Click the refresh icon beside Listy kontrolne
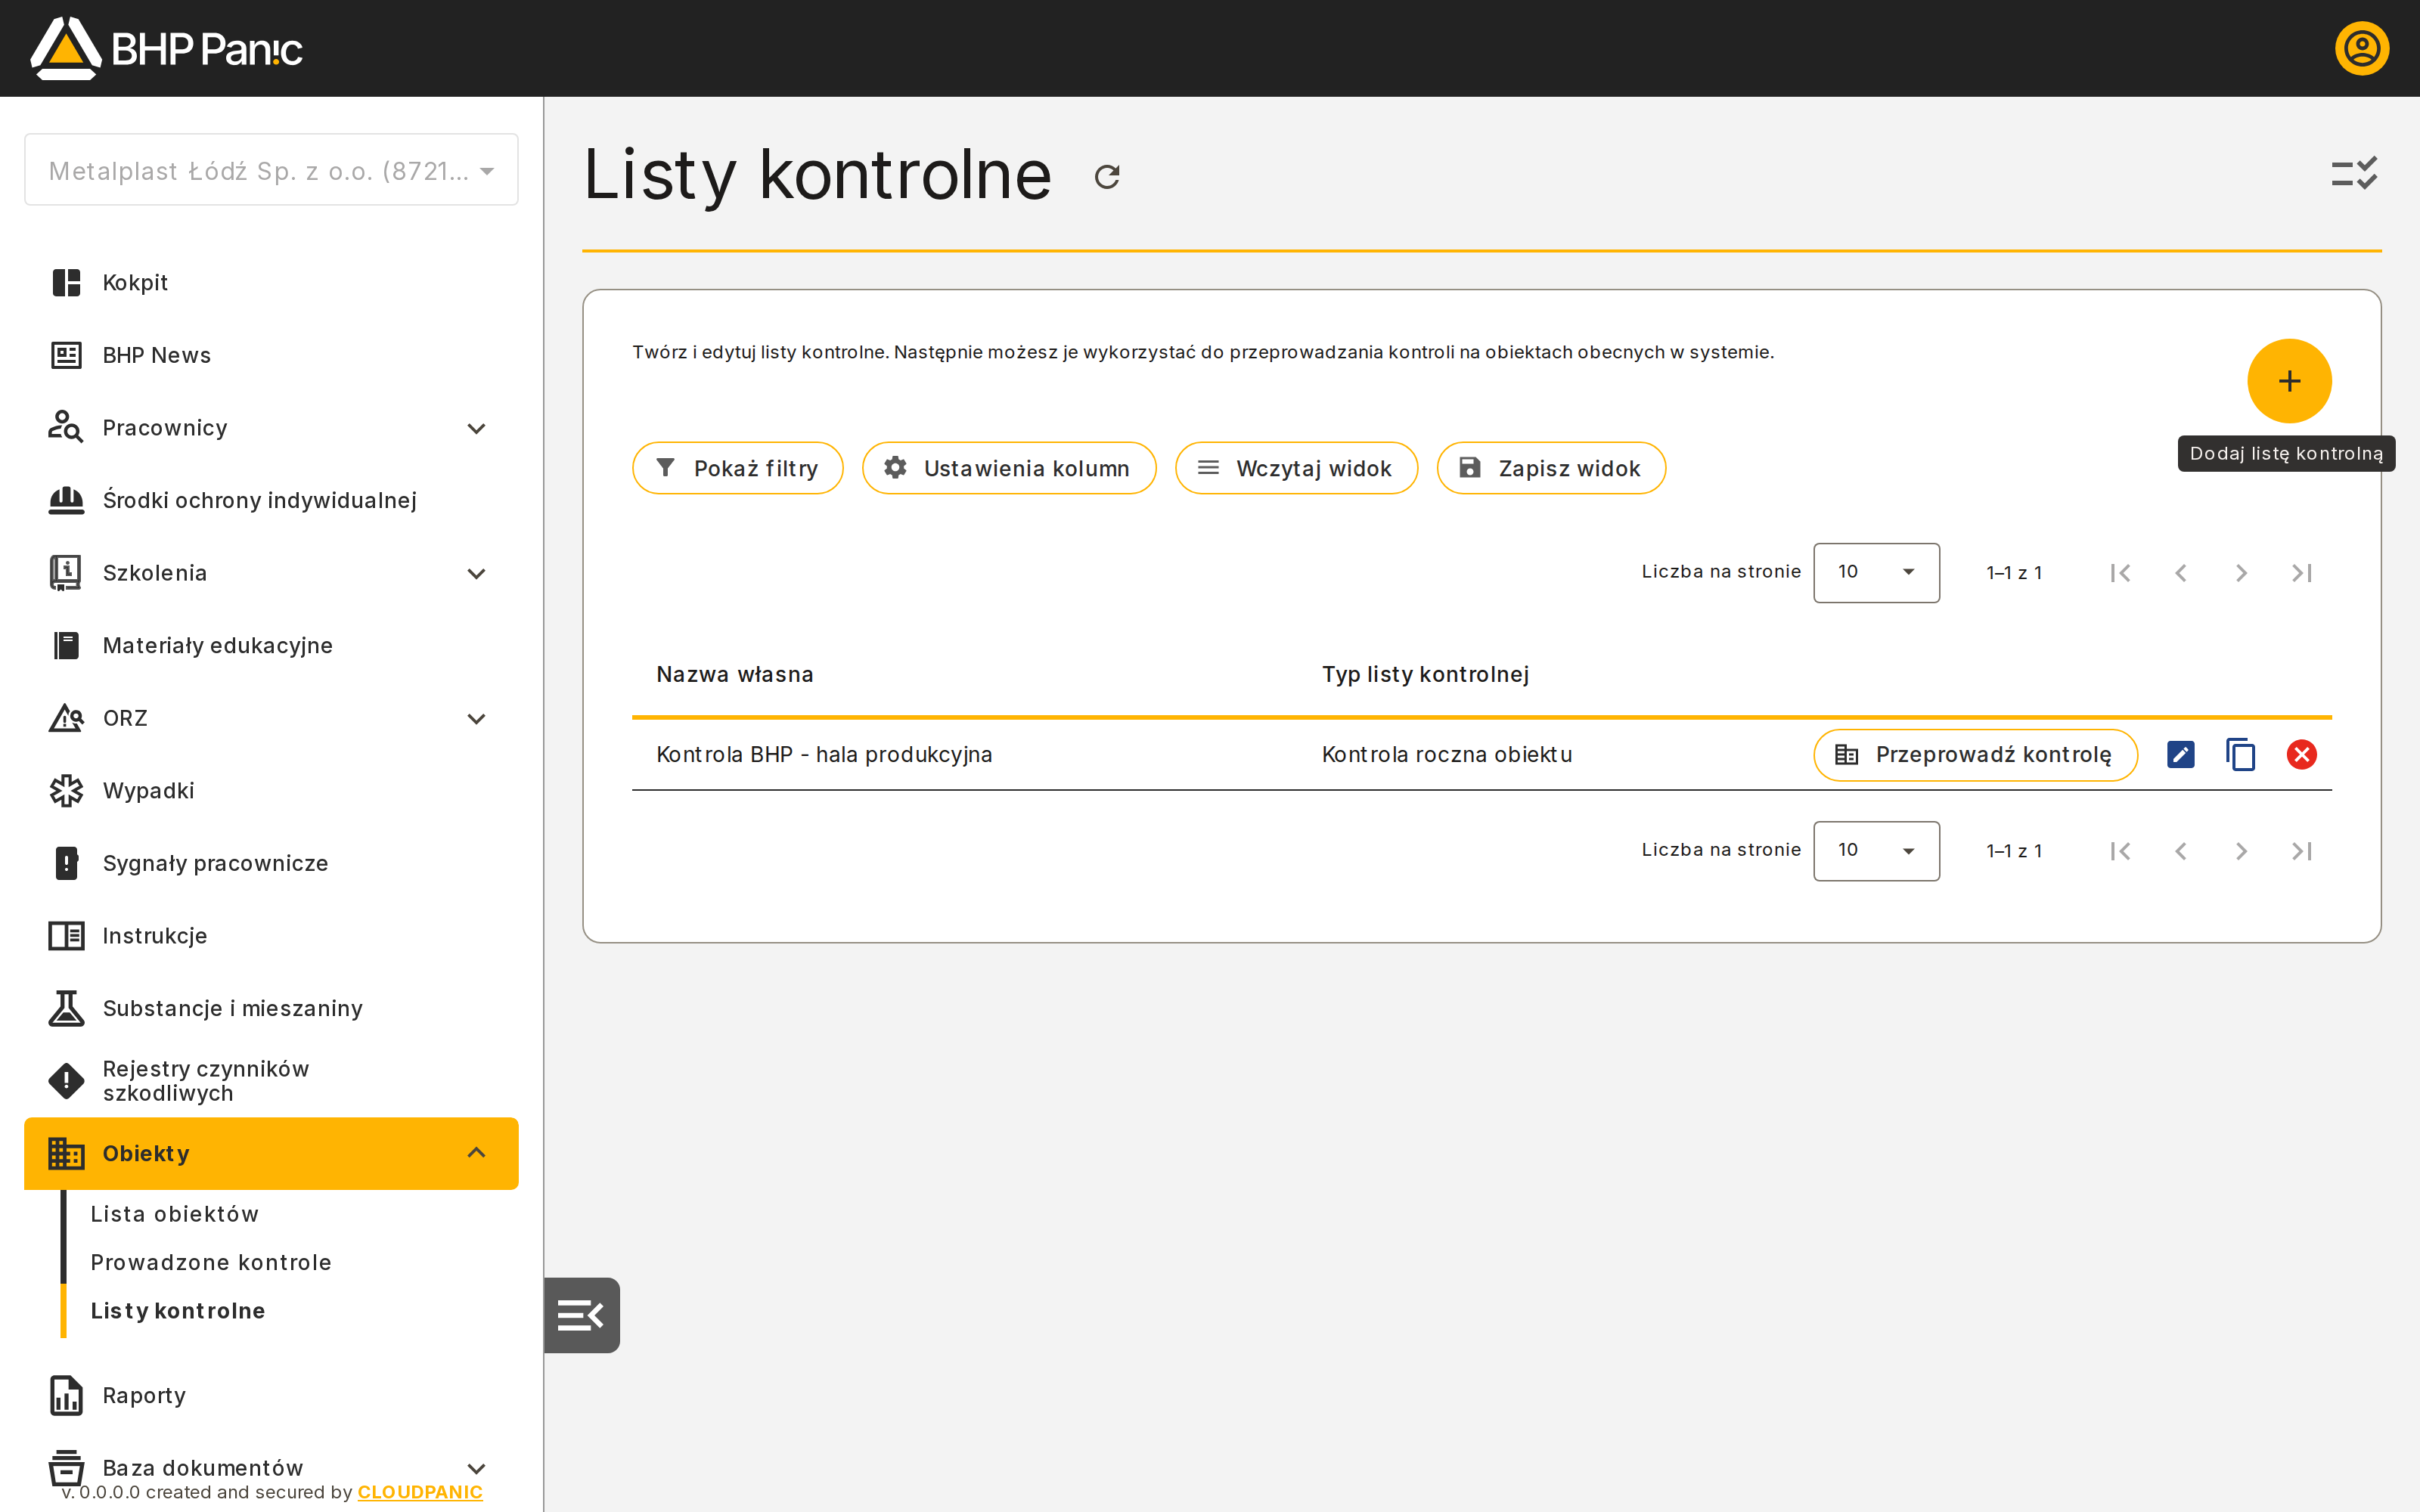Screen dimensions: 2420x1512 pyautogui.click(x=1106, y=177)
